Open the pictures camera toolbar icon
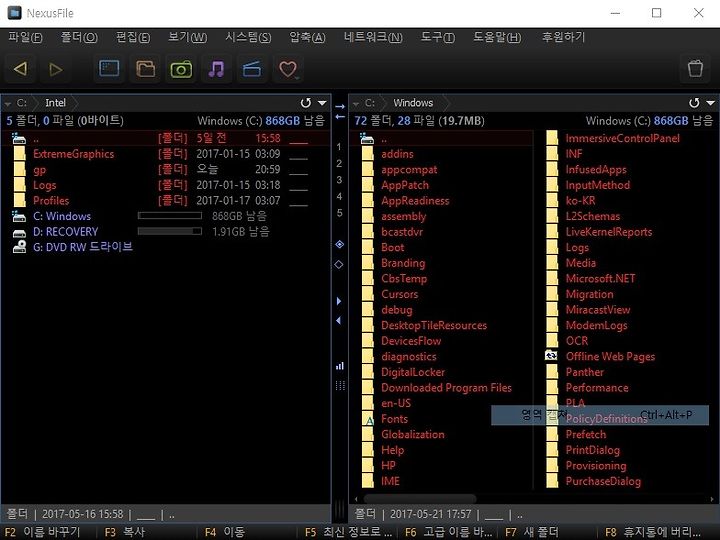This screenshot has width=720, height=540. [181, 69]
